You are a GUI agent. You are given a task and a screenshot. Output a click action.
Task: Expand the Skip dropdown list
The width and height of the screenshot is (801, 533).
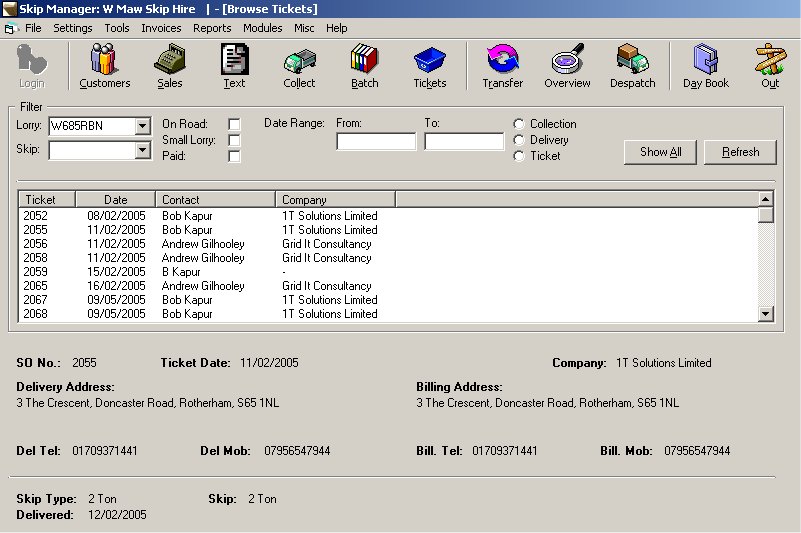(x=143, y=150)
